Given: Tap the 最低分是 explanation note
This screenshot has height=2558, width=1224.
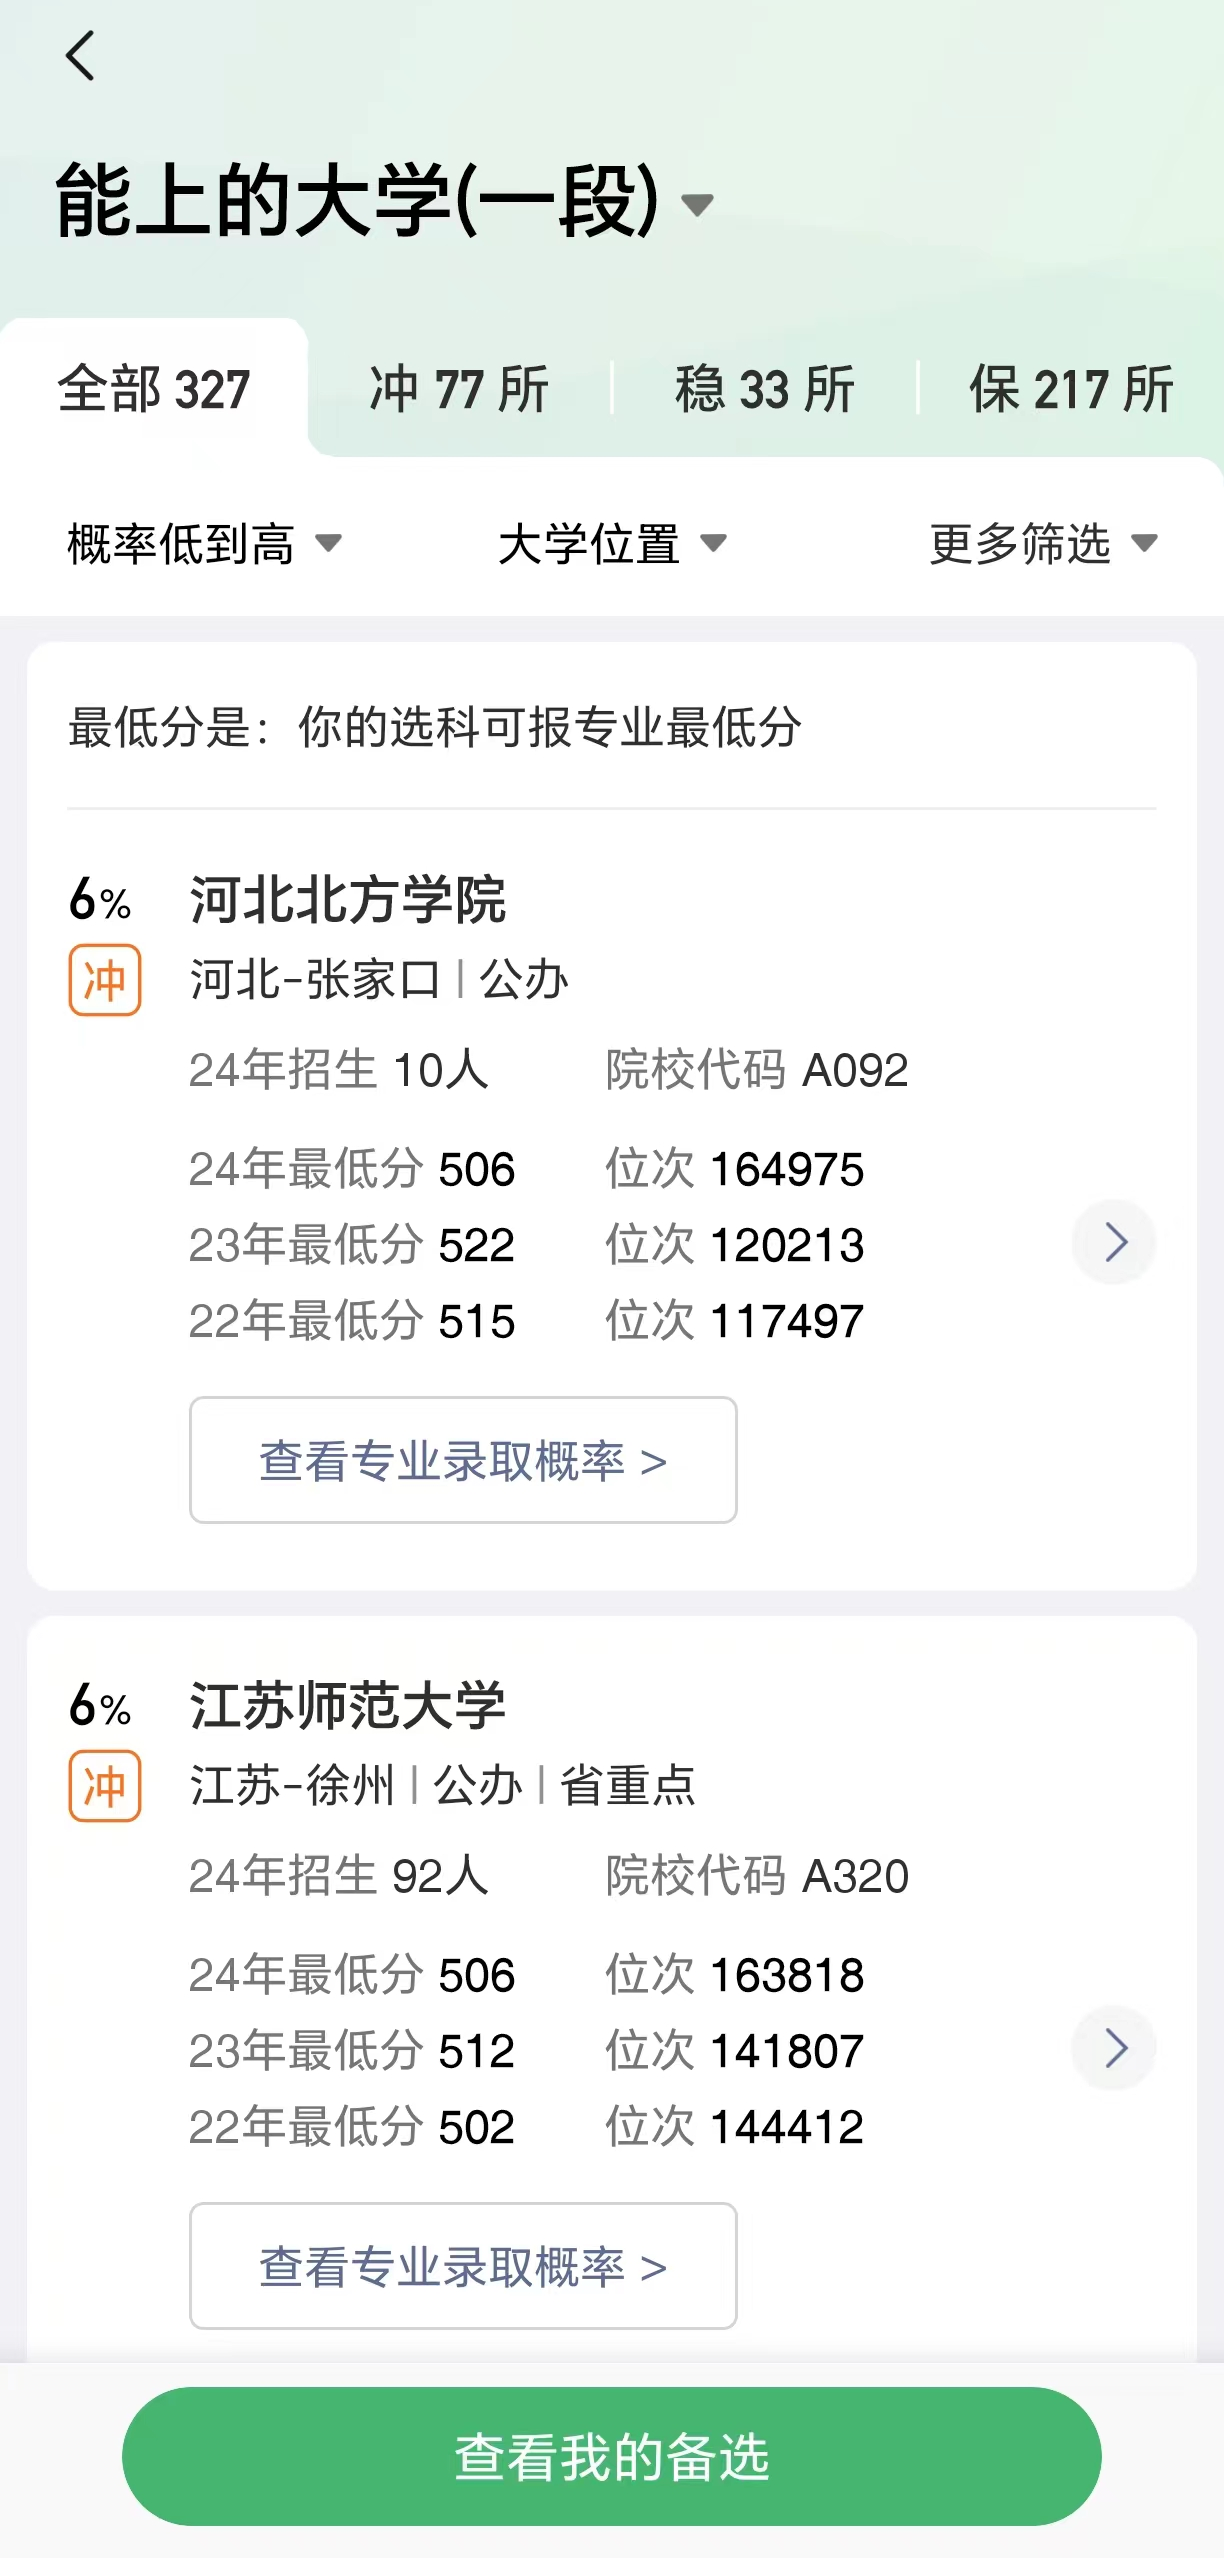Looking at the screenshot, I should [435, 727].
